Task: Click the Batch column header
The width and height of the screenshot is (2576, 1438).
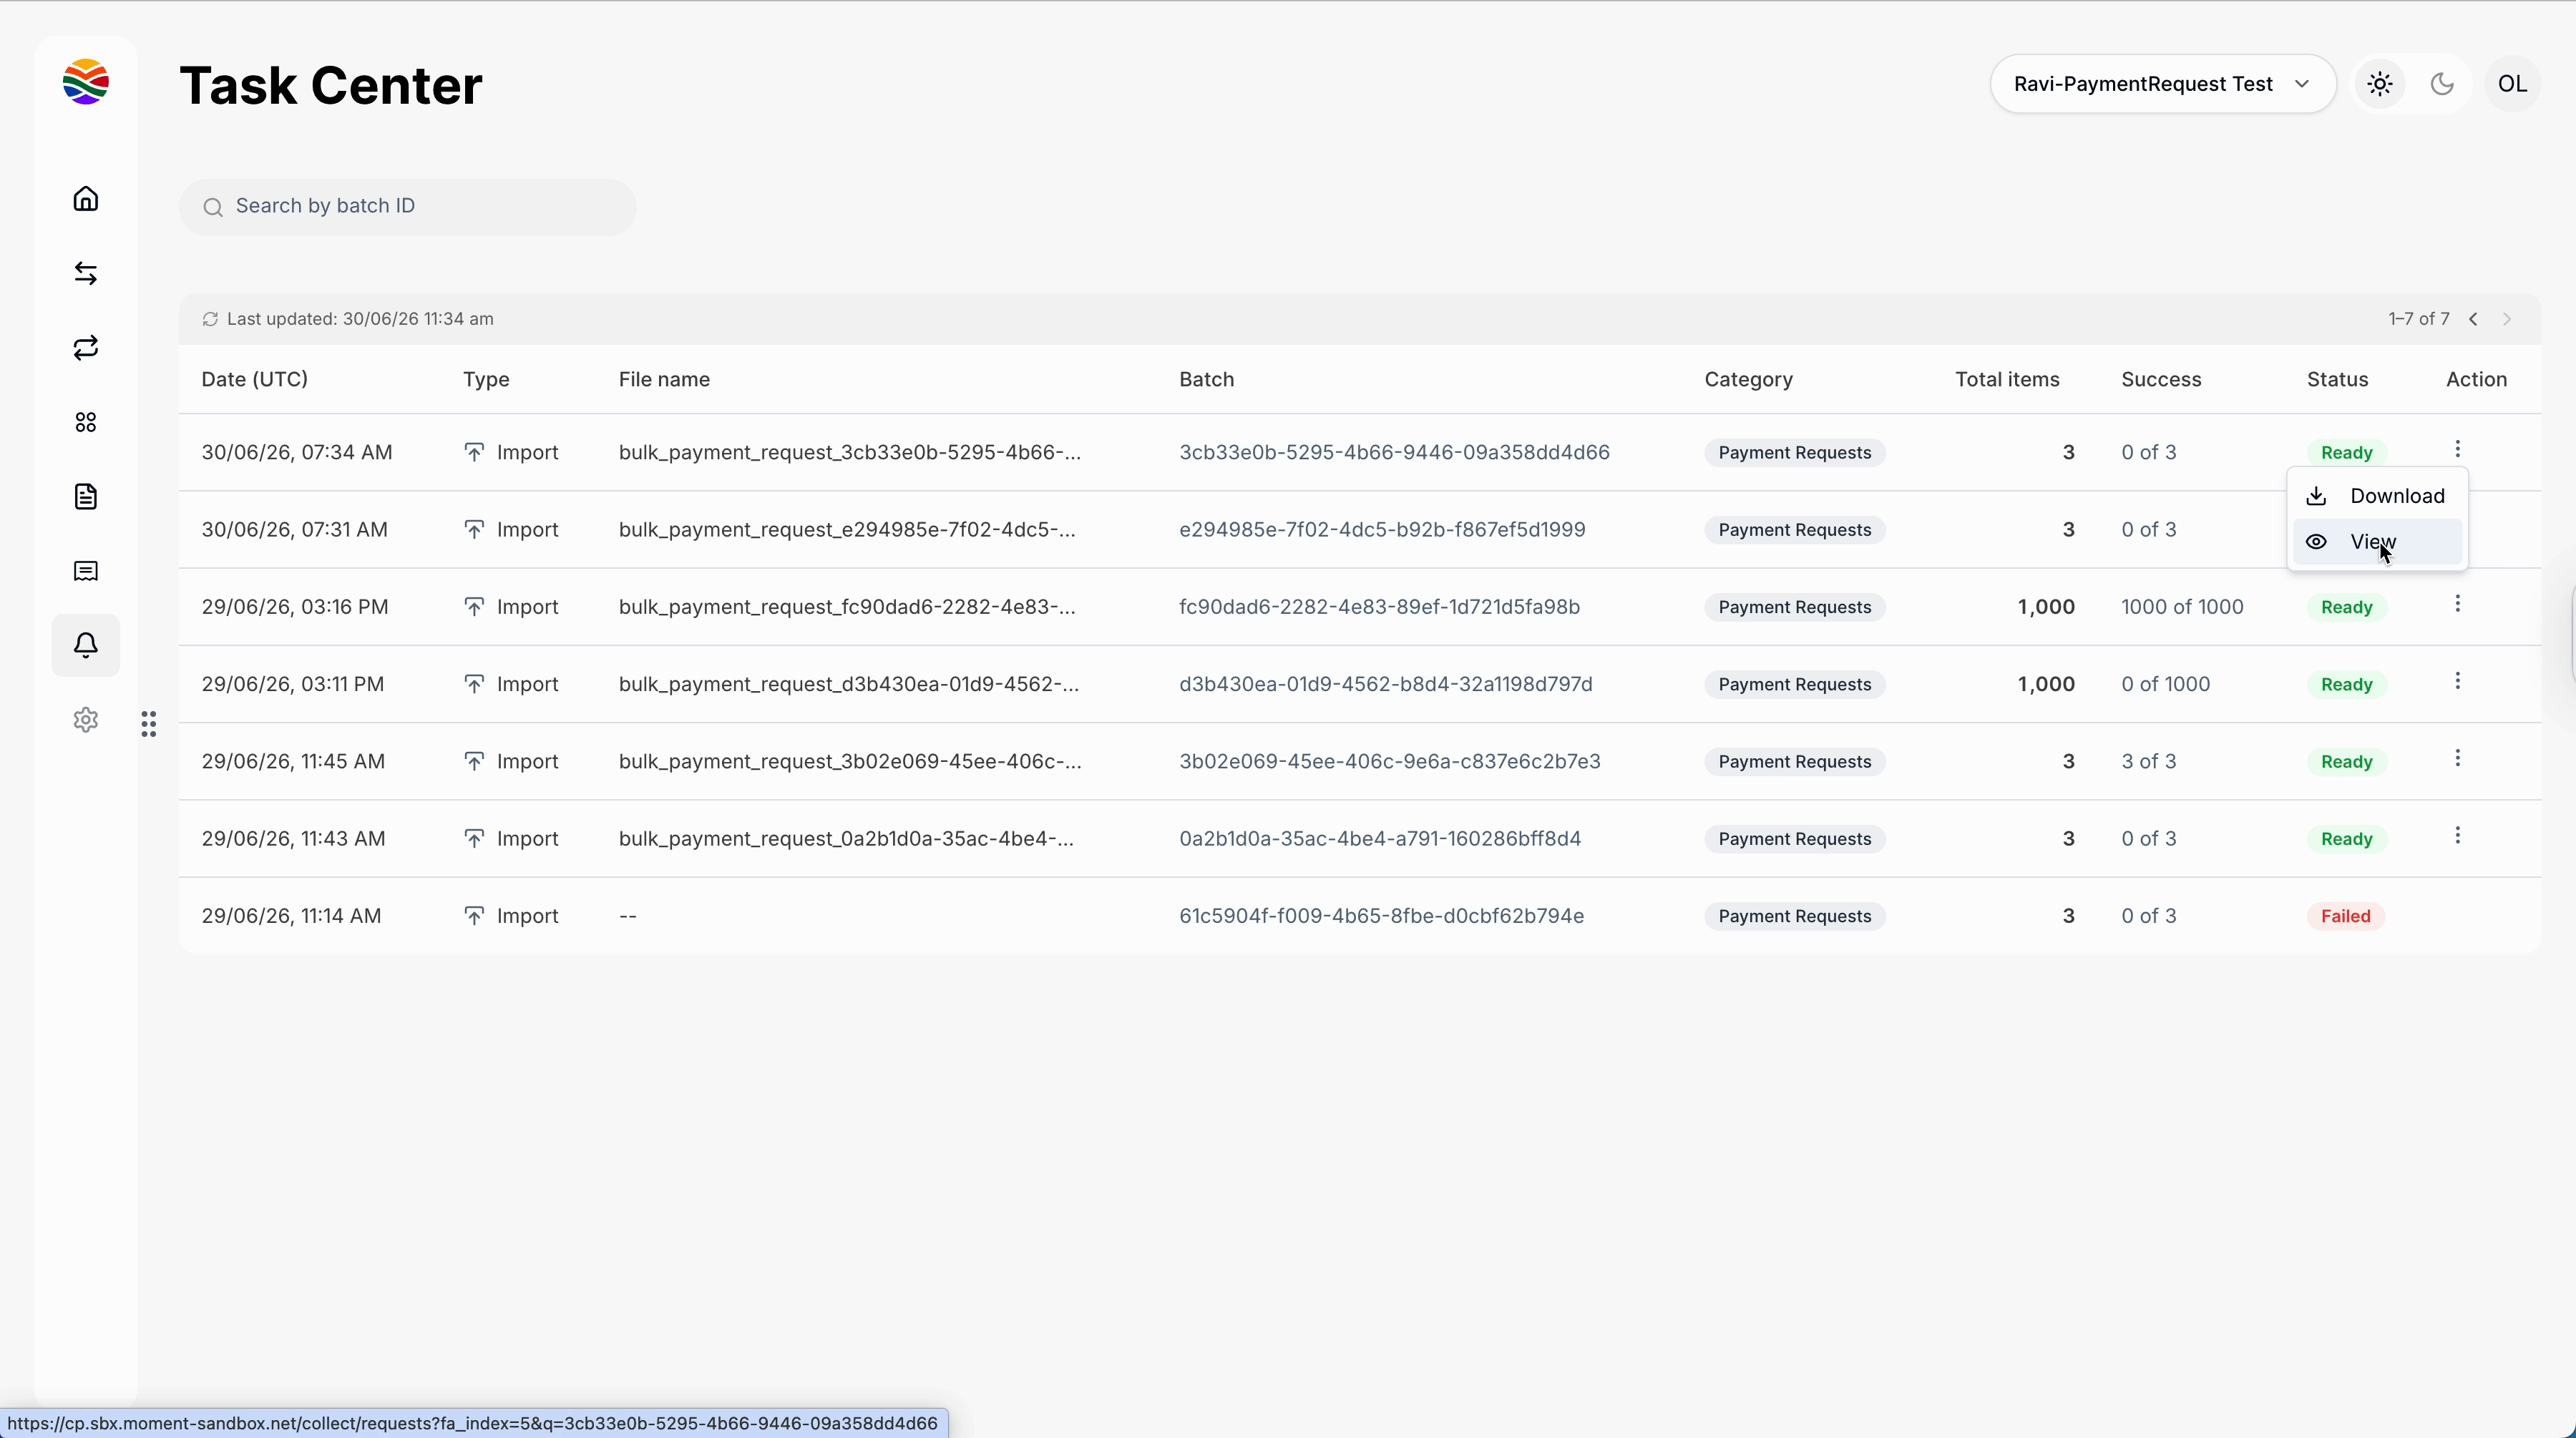Action: click(x=1206, y=379)
